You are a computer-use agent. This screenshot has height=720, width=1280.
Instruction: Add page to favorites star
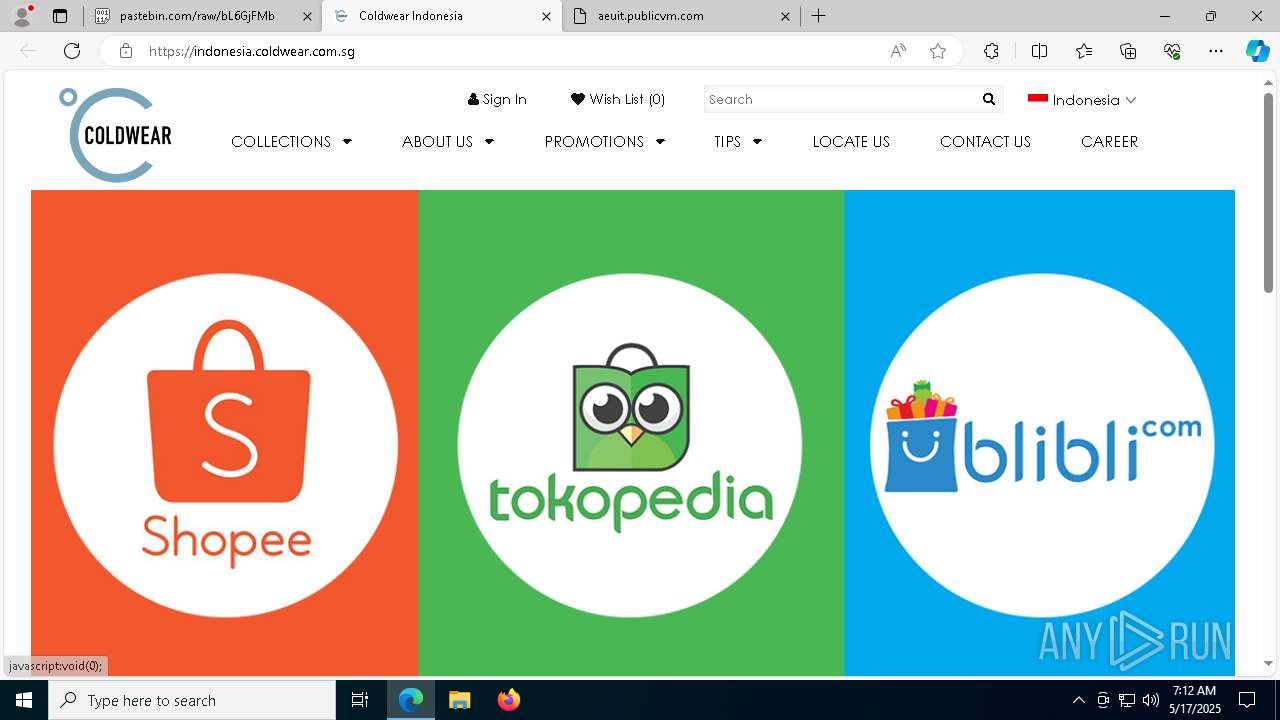tap(938, 51)
